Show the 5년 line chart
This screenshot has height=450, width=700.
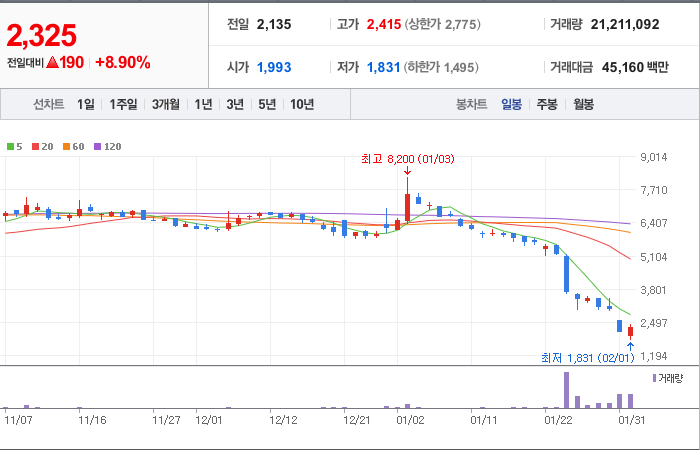[x=267, y=104]
